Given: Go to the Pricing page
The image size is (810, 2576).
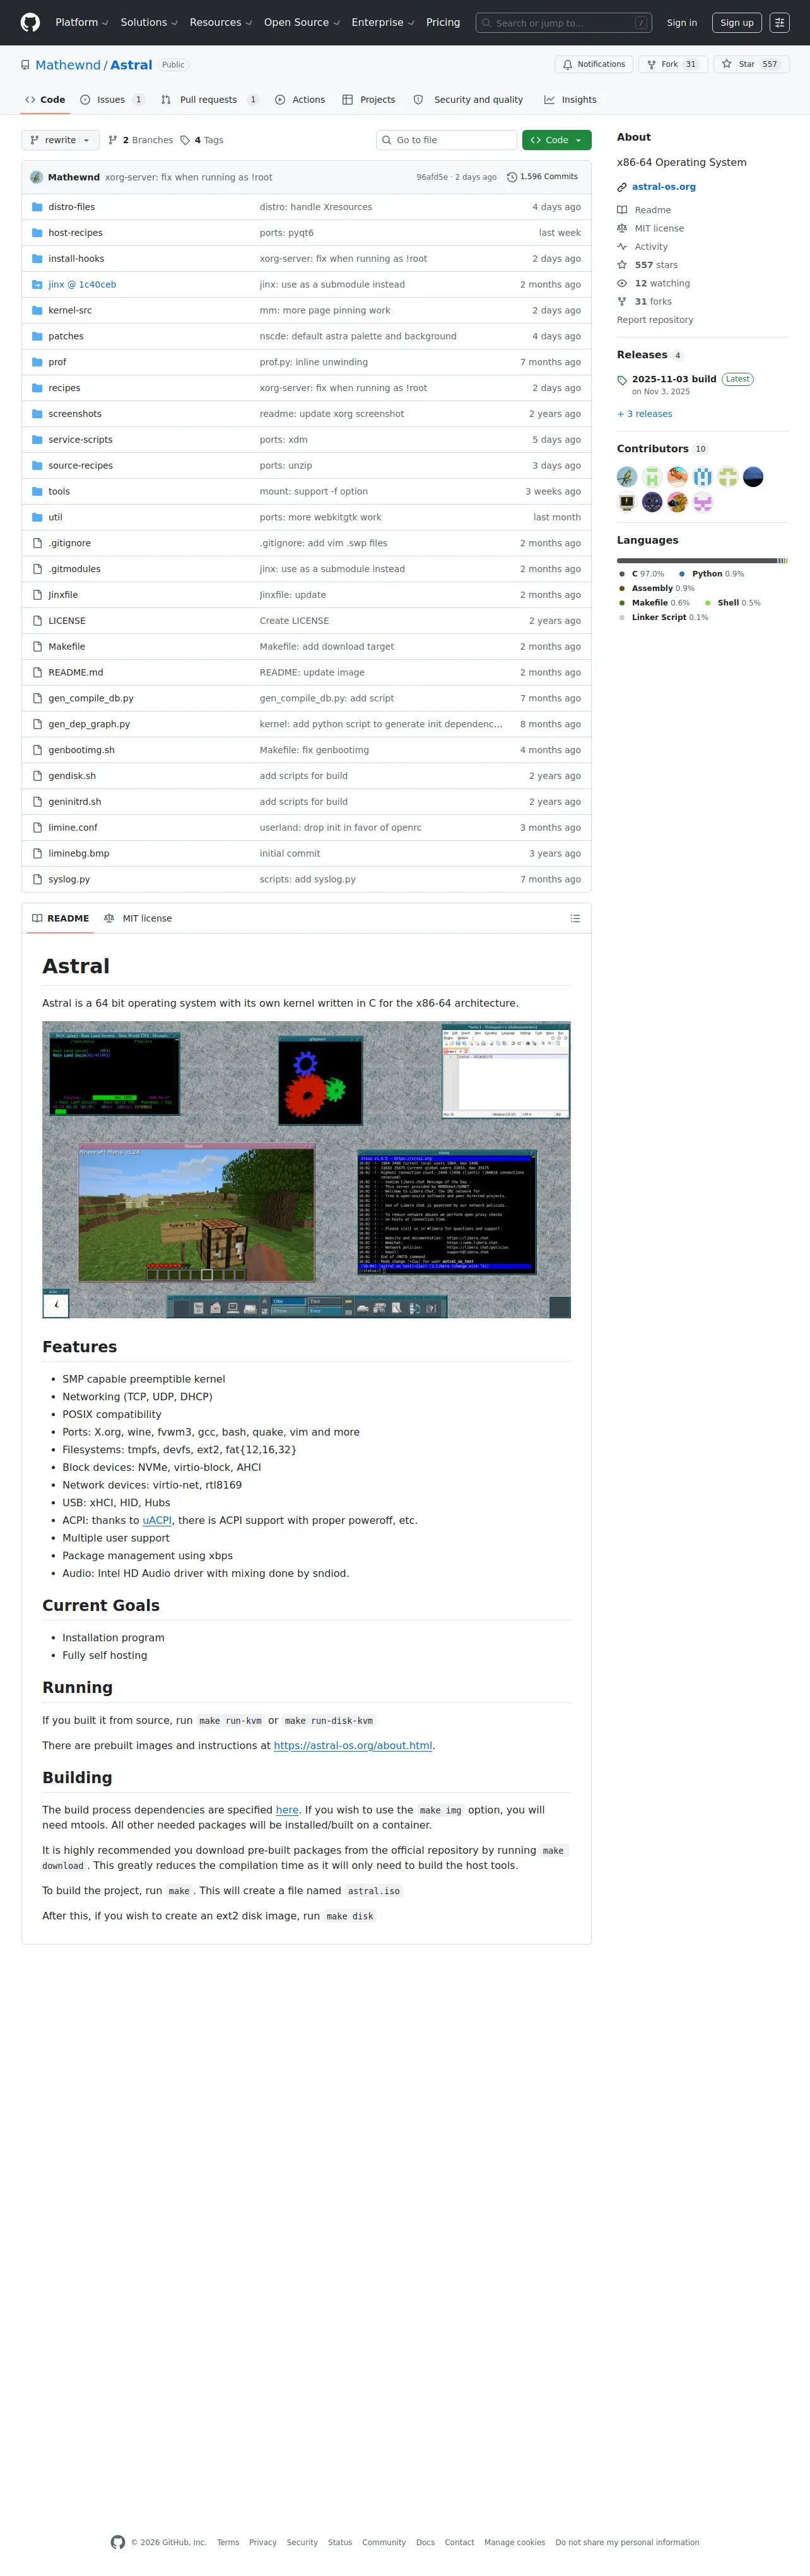Looking at the screenshot, I should point(443,22).
